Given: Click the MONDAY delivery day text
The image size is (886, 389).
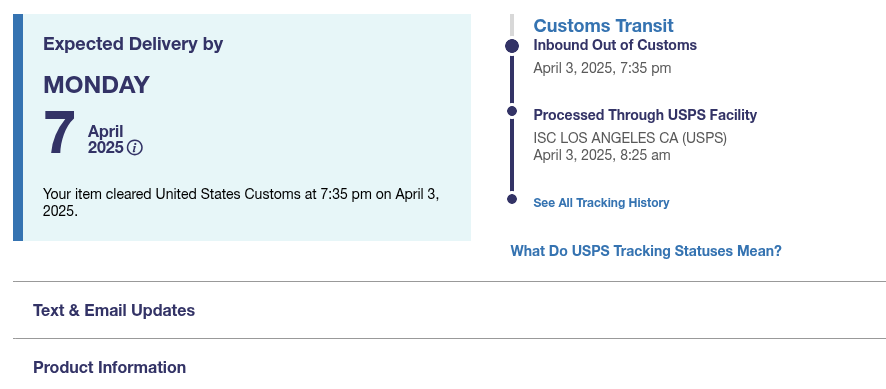Looking at the screenshot, I should pyautogui.click(x=96, y=85).
